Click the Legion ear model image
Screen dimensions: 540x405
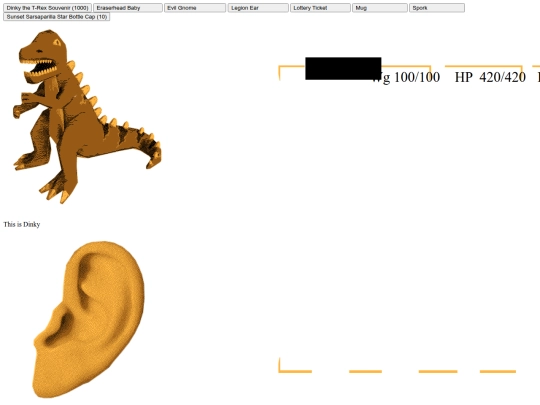click(x=89, y=320)
